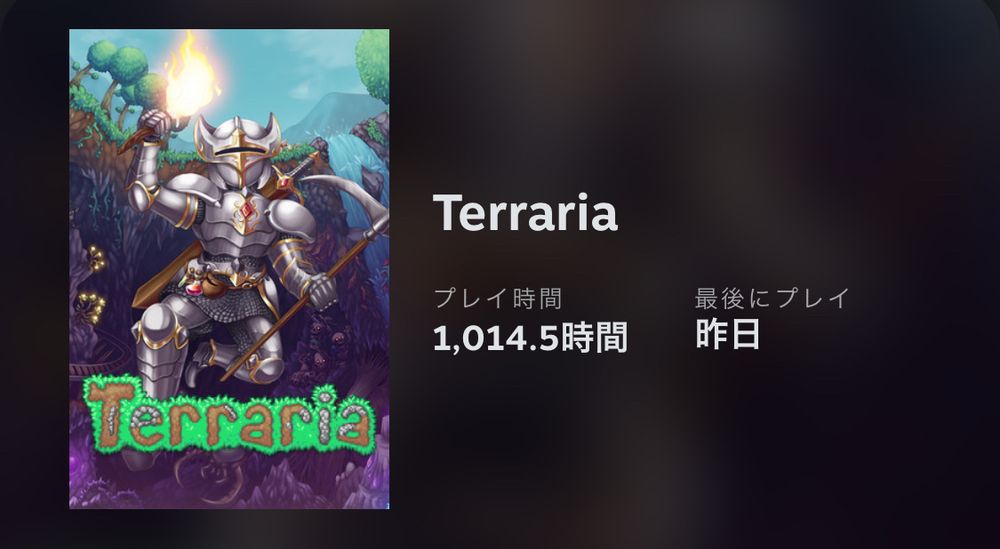The height and width of the screenshot is (549, 1000).
Task: Click the red gem on knight's chestplate
Action: coord(244,210)
